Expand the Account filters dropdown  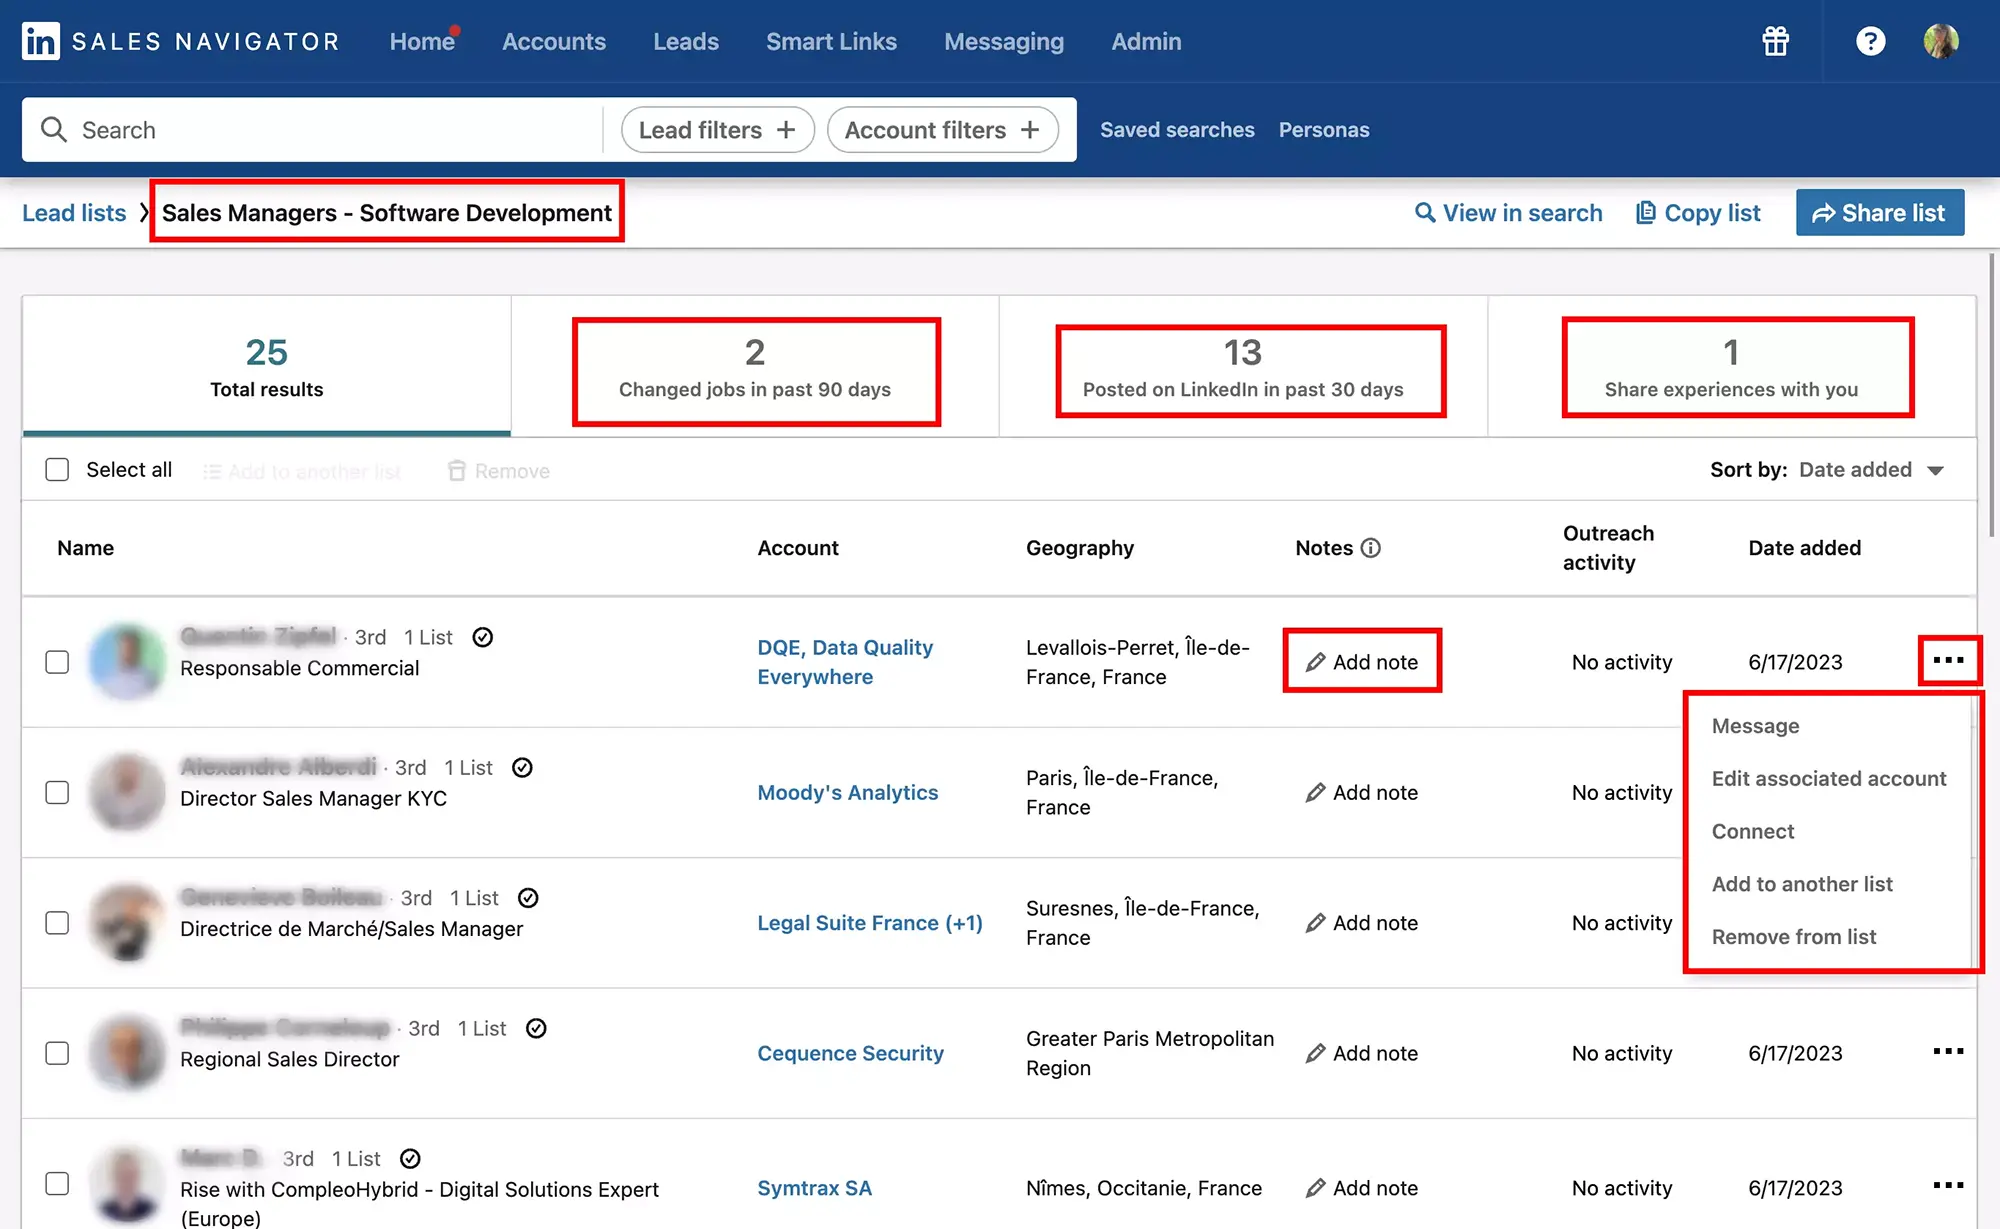[941, 129]
